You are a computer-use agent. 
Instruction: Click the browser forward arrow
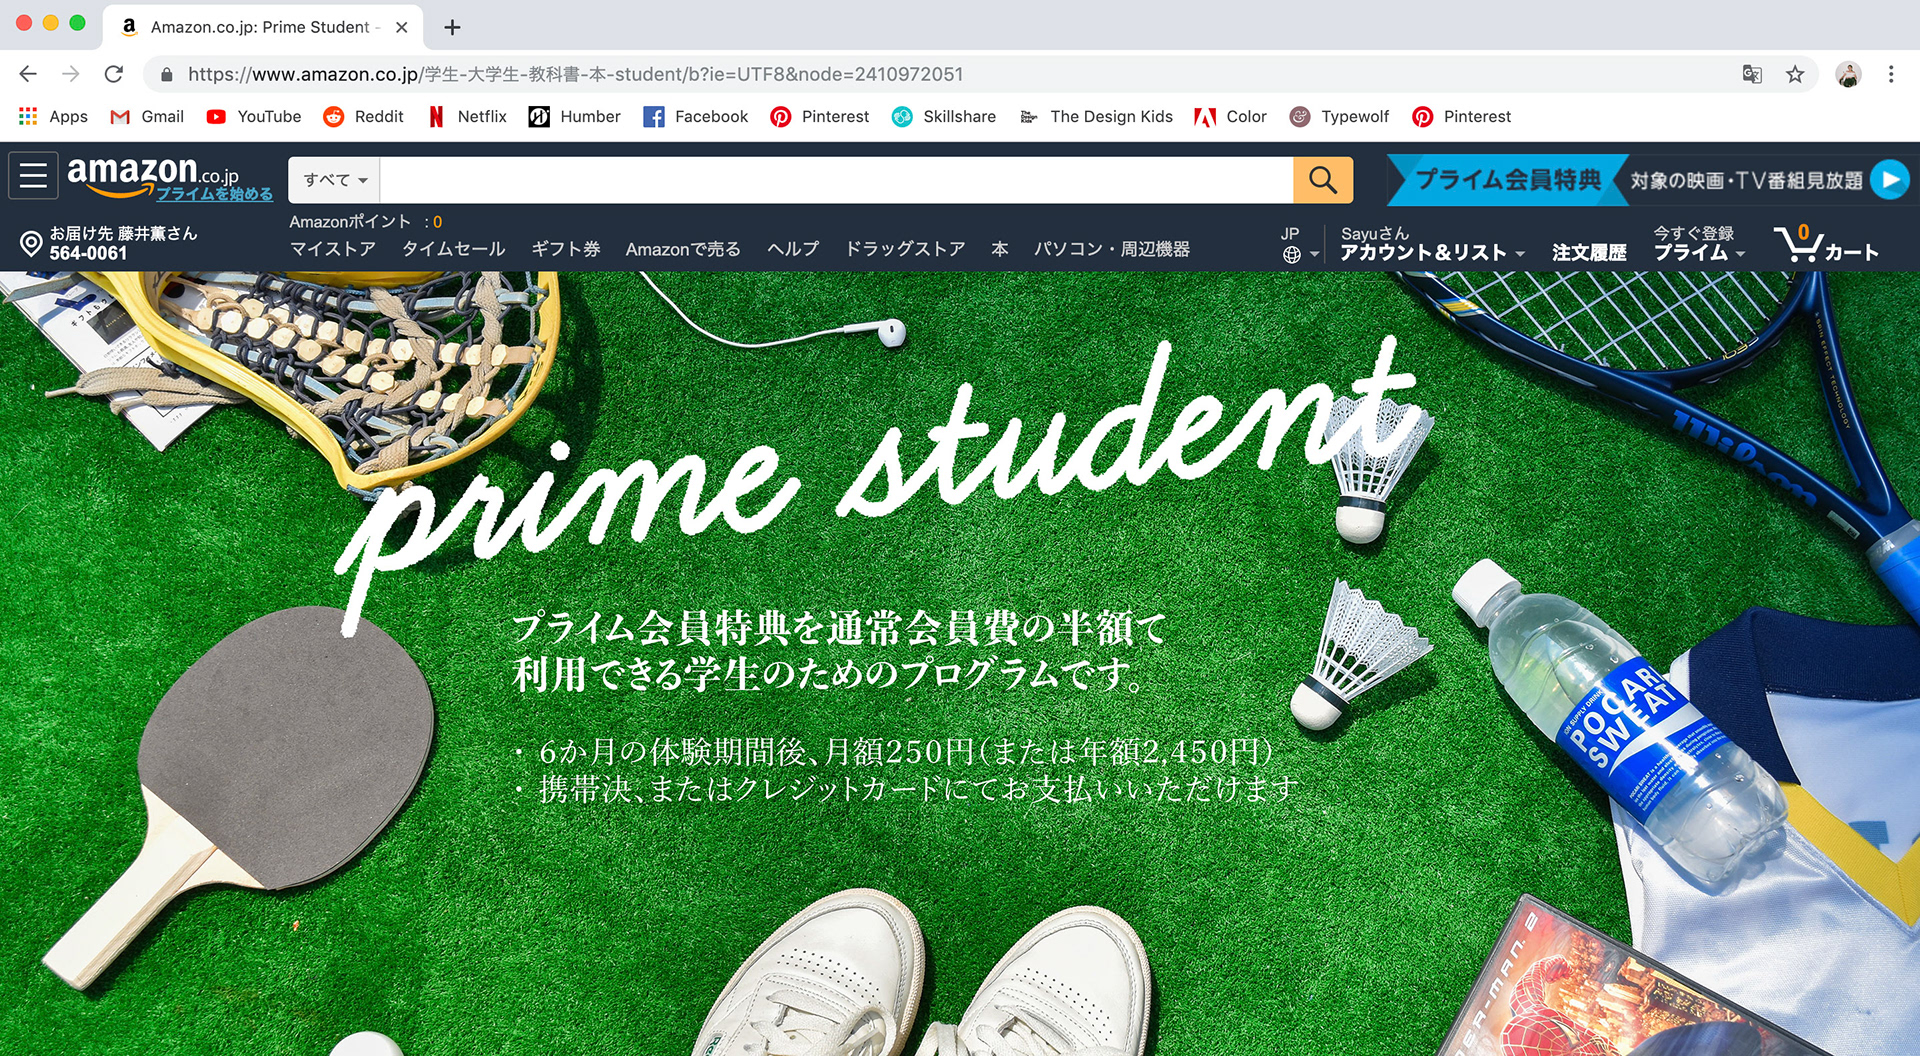[x=71, y=74]
